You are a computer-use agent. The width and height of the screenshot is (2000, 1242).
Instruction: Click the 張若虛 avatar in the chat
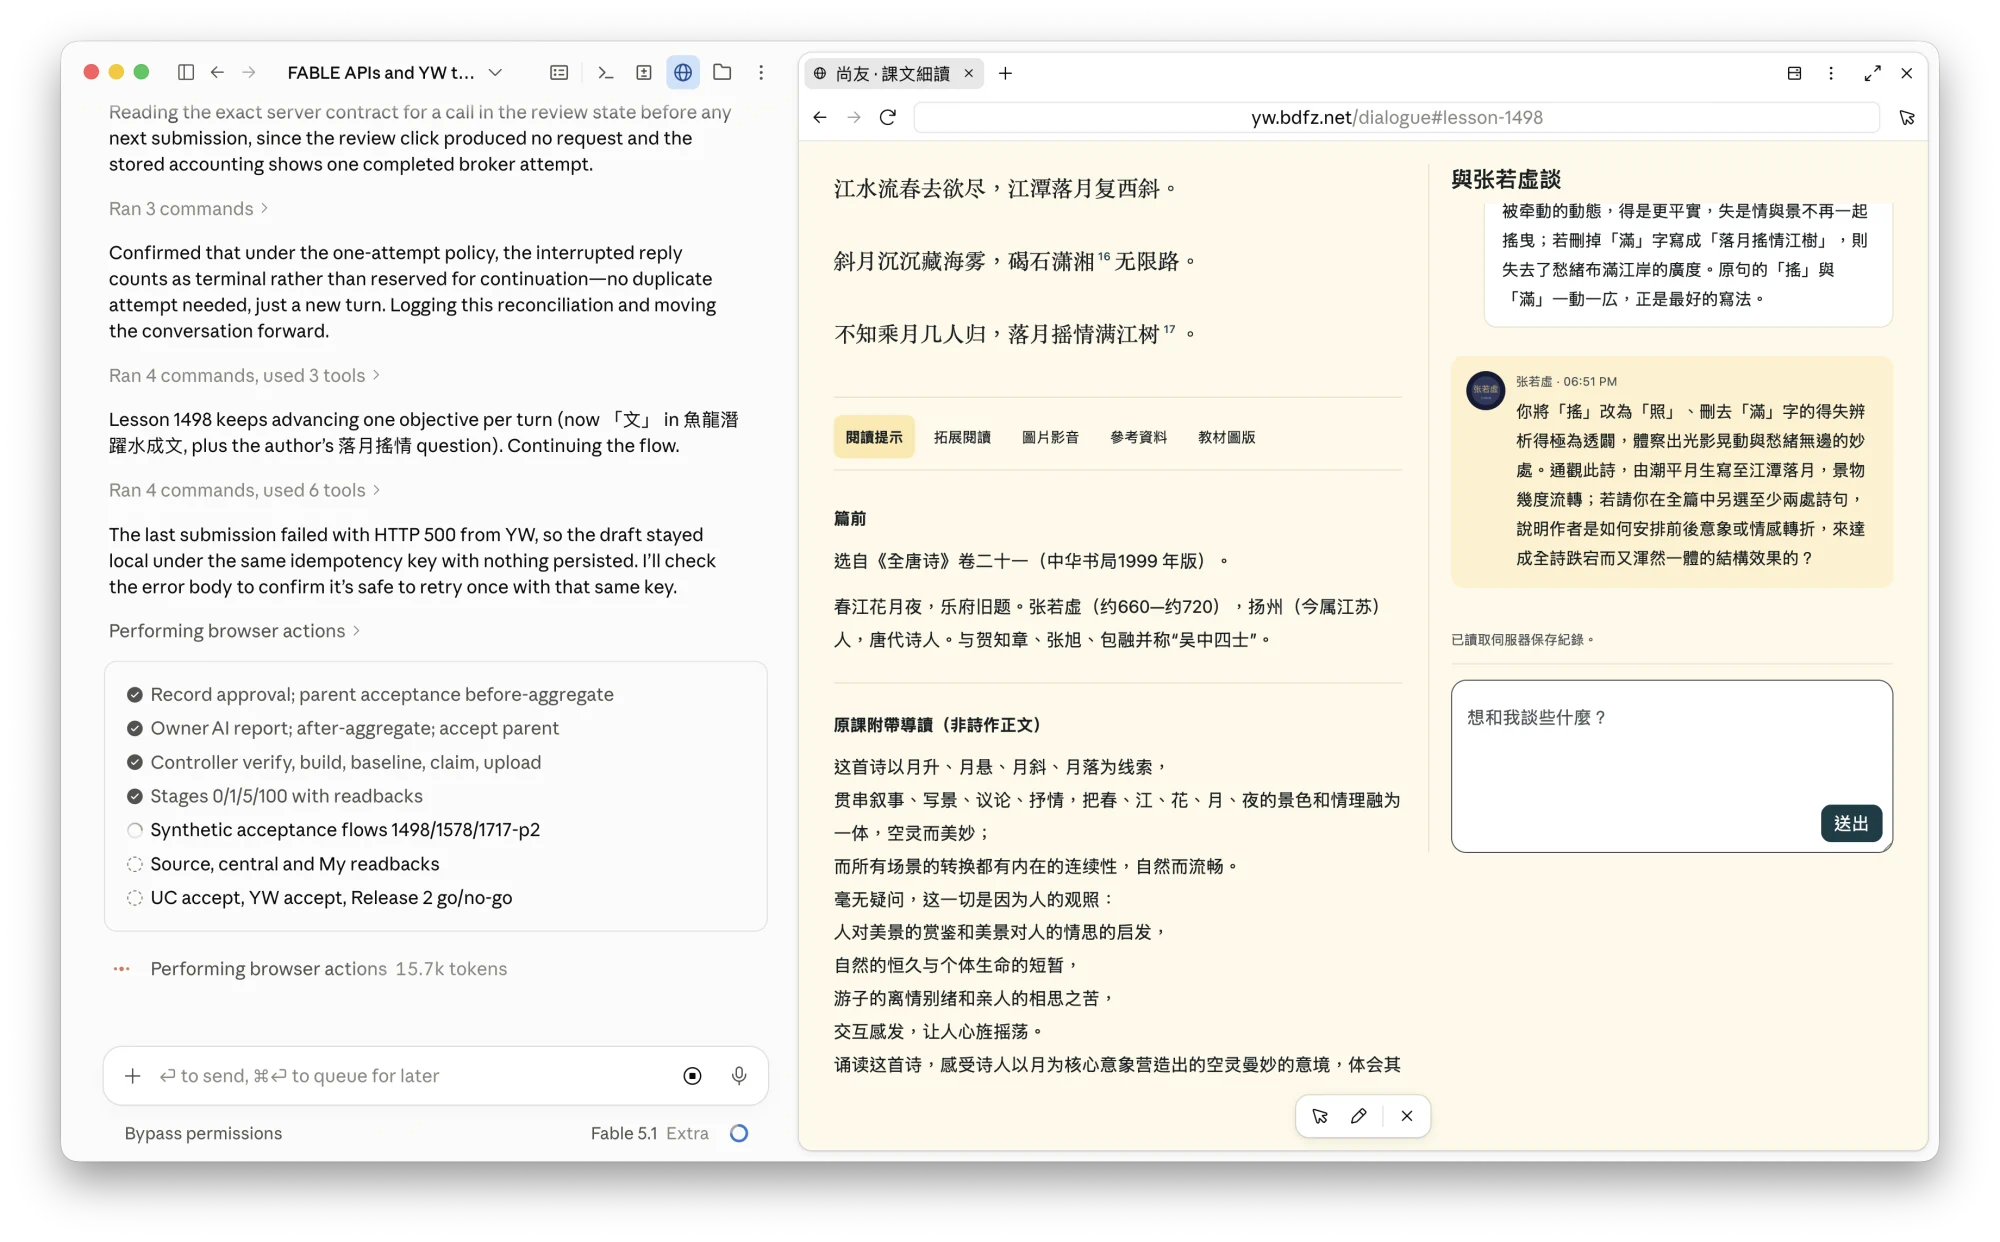pyautogui.click(x=1485, y=390)
